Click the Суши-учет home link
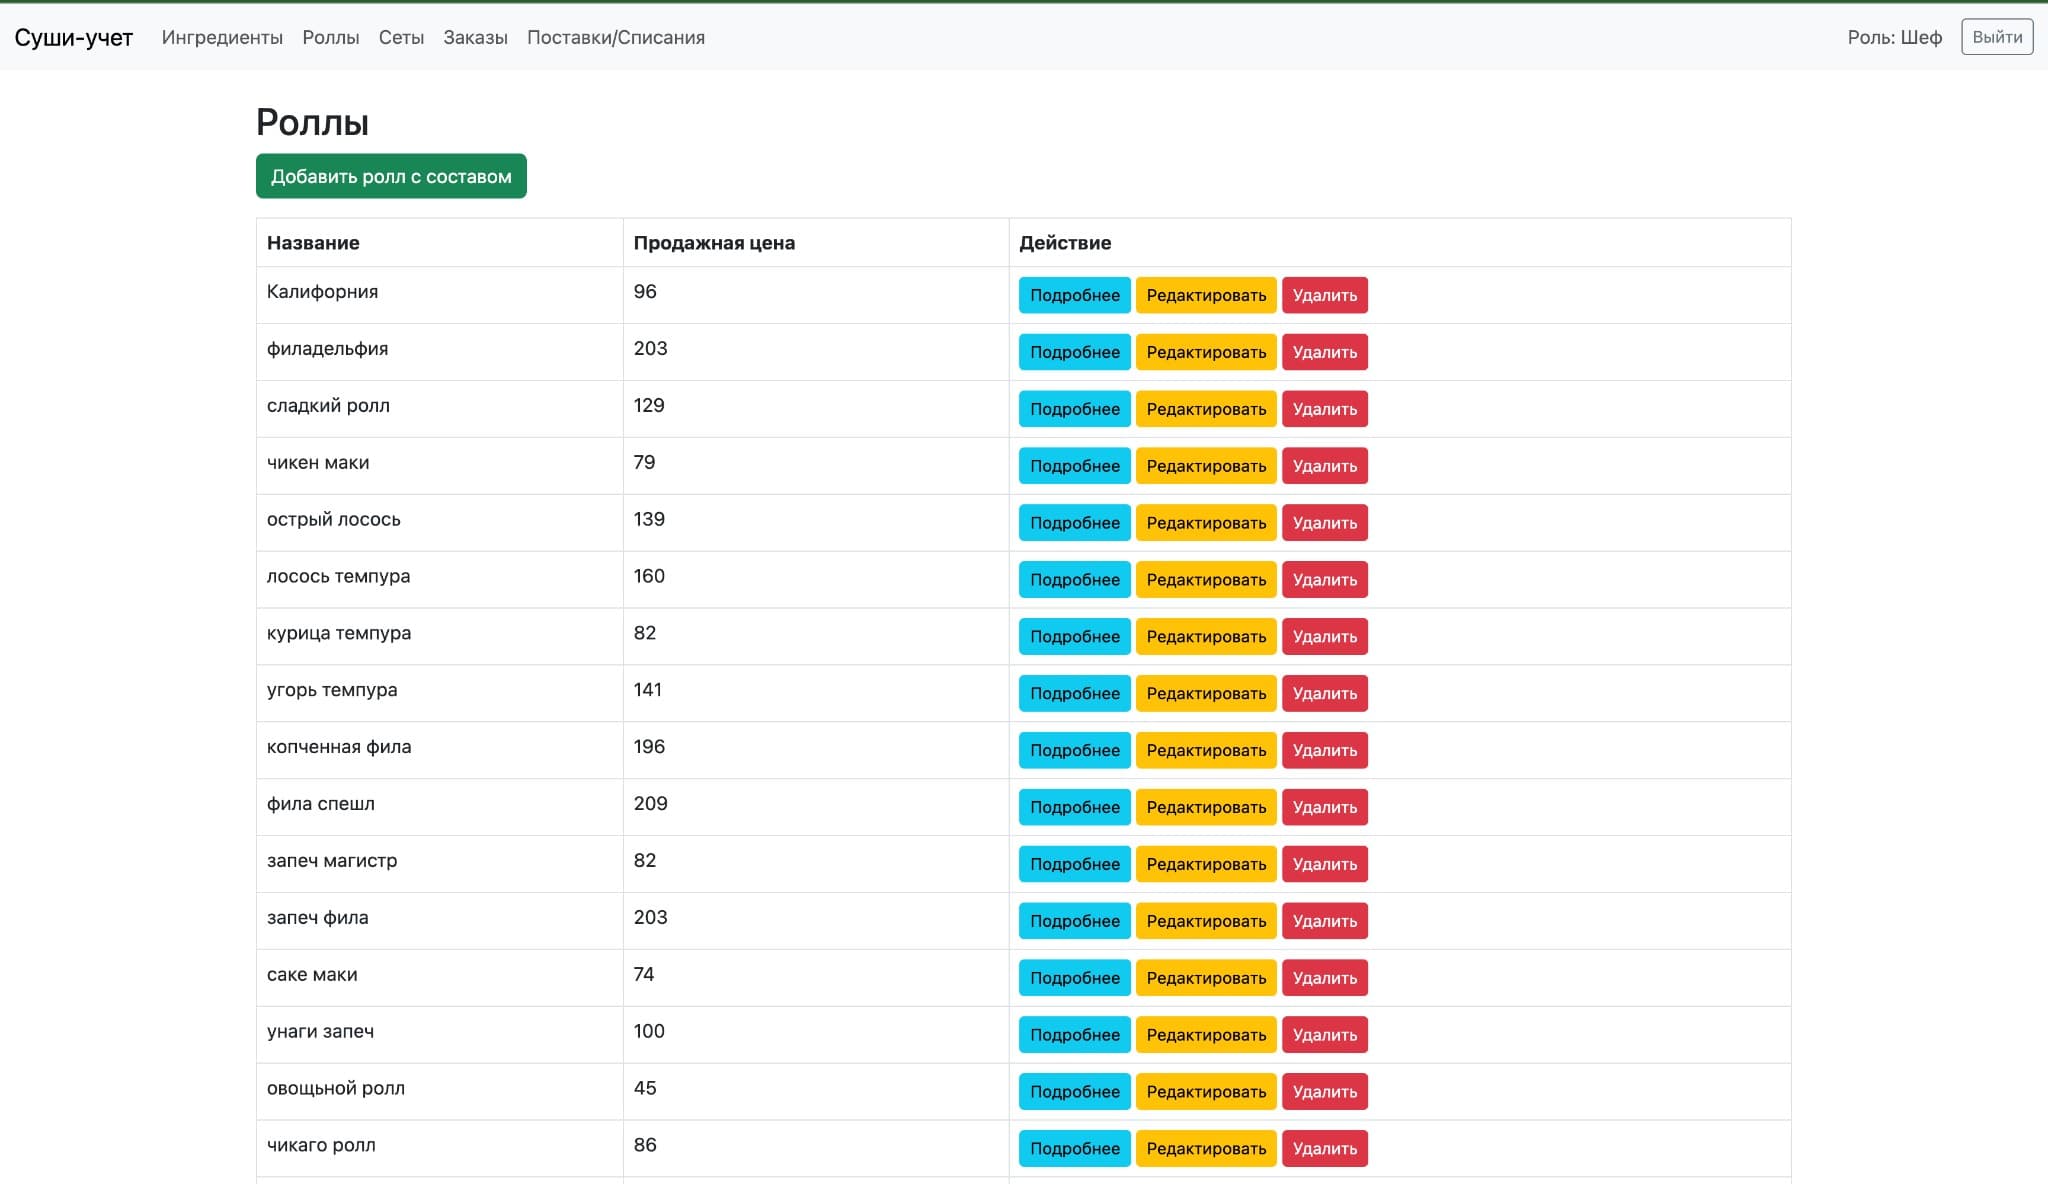This screenshot has height=1184, width=2048. tap(74, 37)
